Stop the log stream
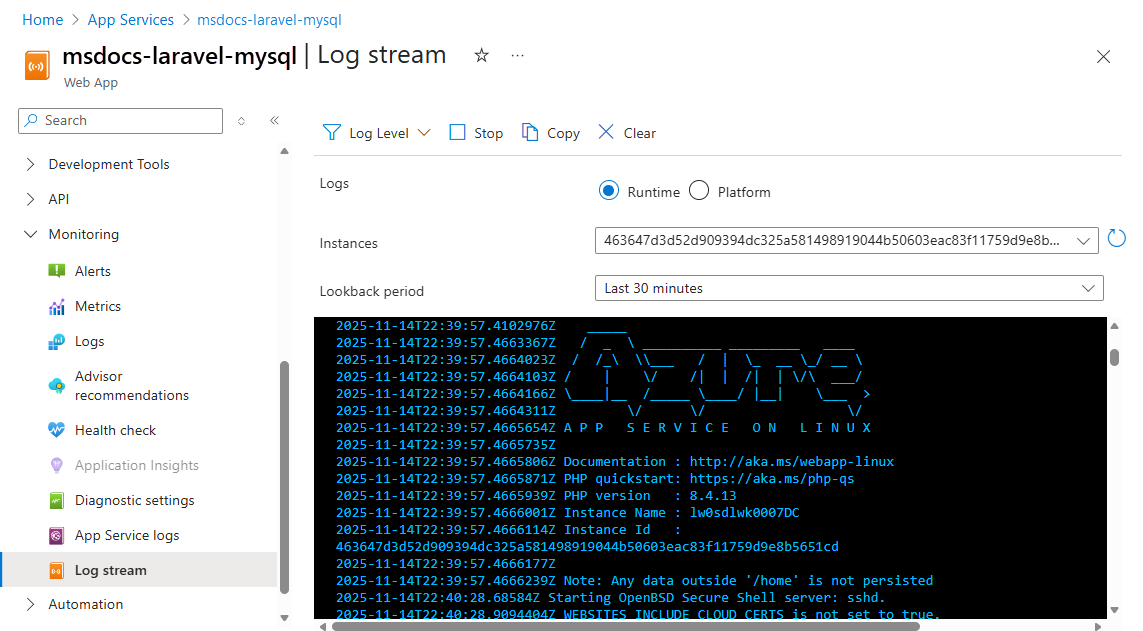This screenshot has height=631, width=1143. point(476,133)
